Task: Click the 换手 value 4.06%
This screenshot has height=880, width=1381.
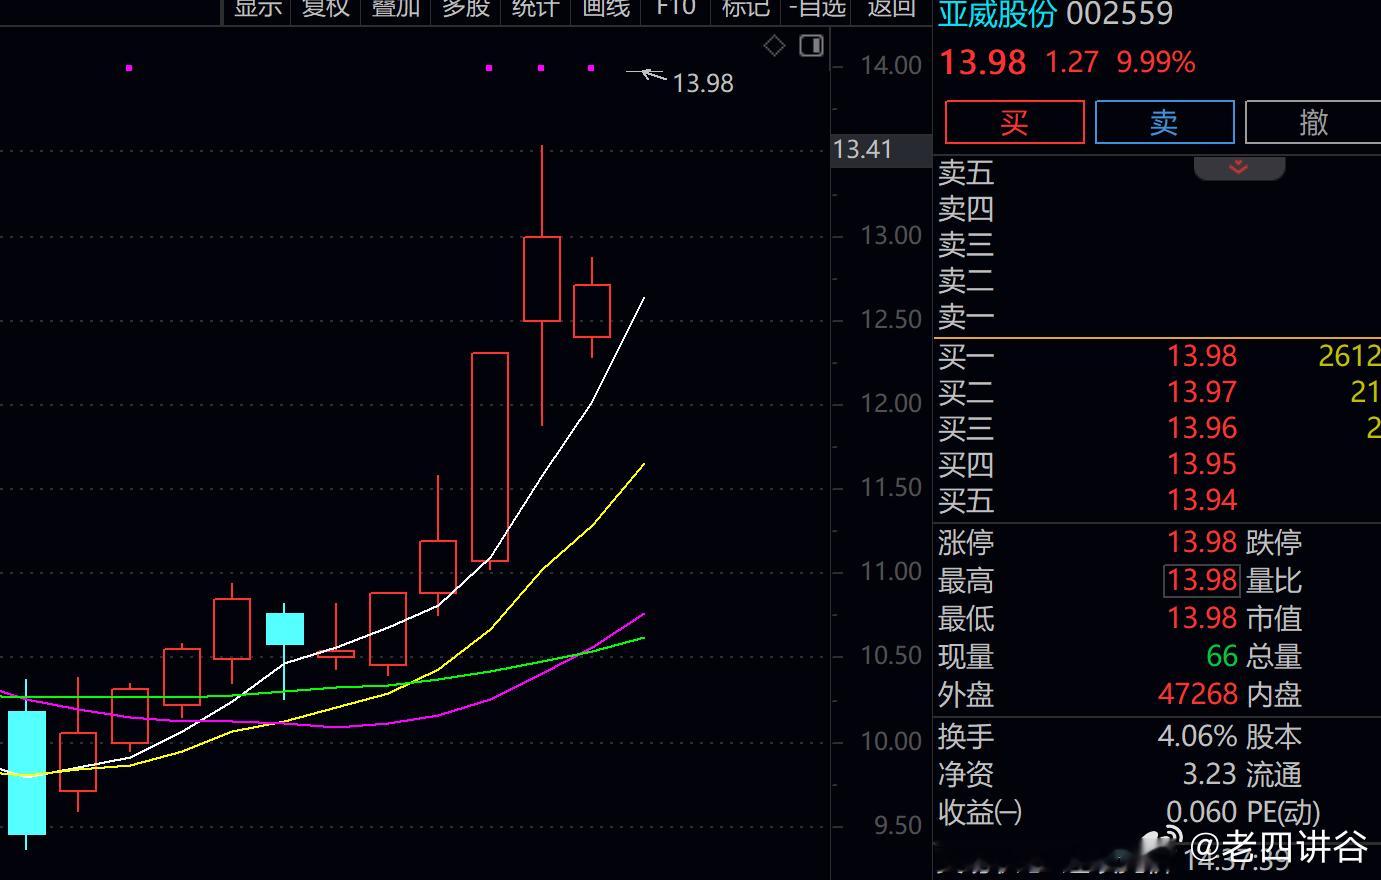Action: click(x=1197, y=737)
